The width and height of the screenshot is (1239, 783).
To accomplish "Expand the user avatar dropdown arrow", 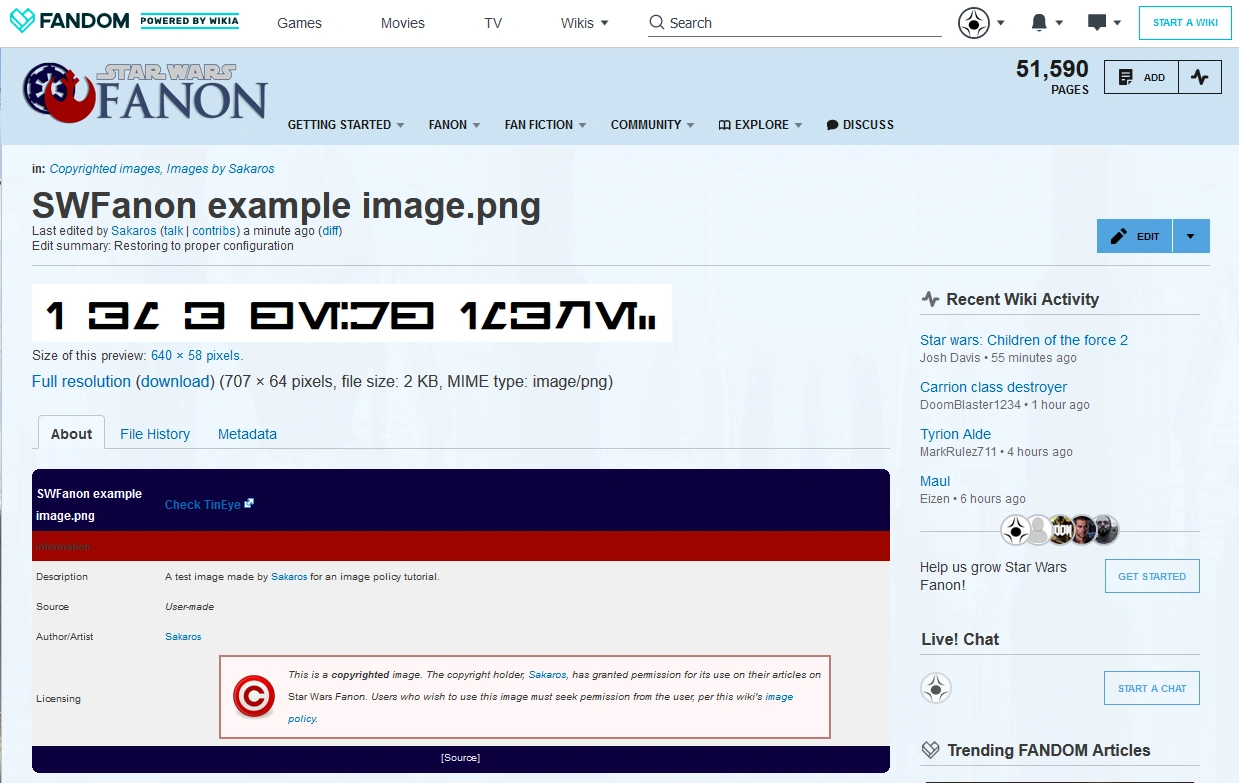I will tap(1000, 23).
